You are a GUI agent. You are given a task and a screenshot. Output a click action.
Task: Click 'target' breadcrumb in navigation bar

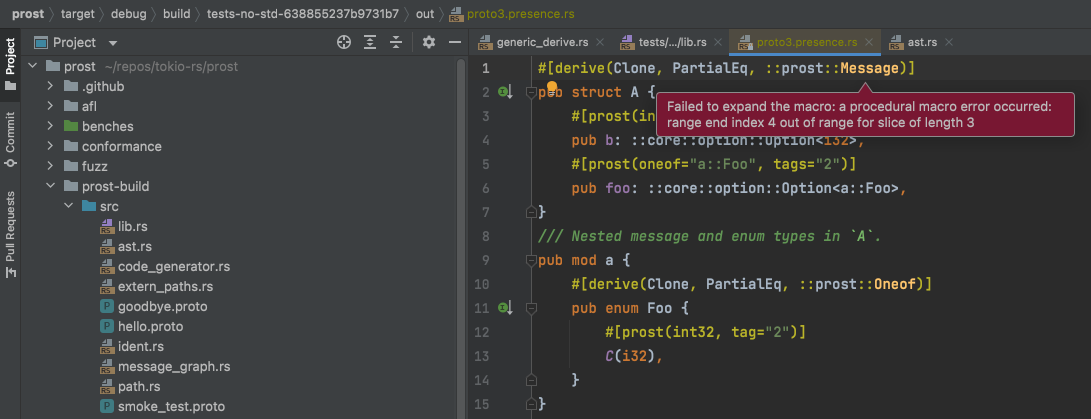tap(77, 14)
